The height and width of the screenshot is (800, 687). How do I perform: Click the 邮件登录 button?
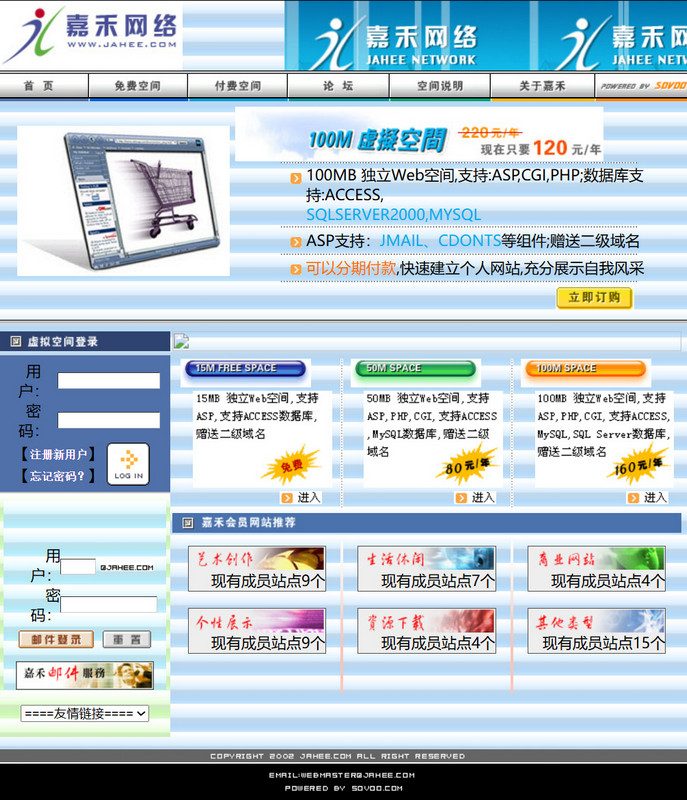pyautogui.click(x=56, y=639)
